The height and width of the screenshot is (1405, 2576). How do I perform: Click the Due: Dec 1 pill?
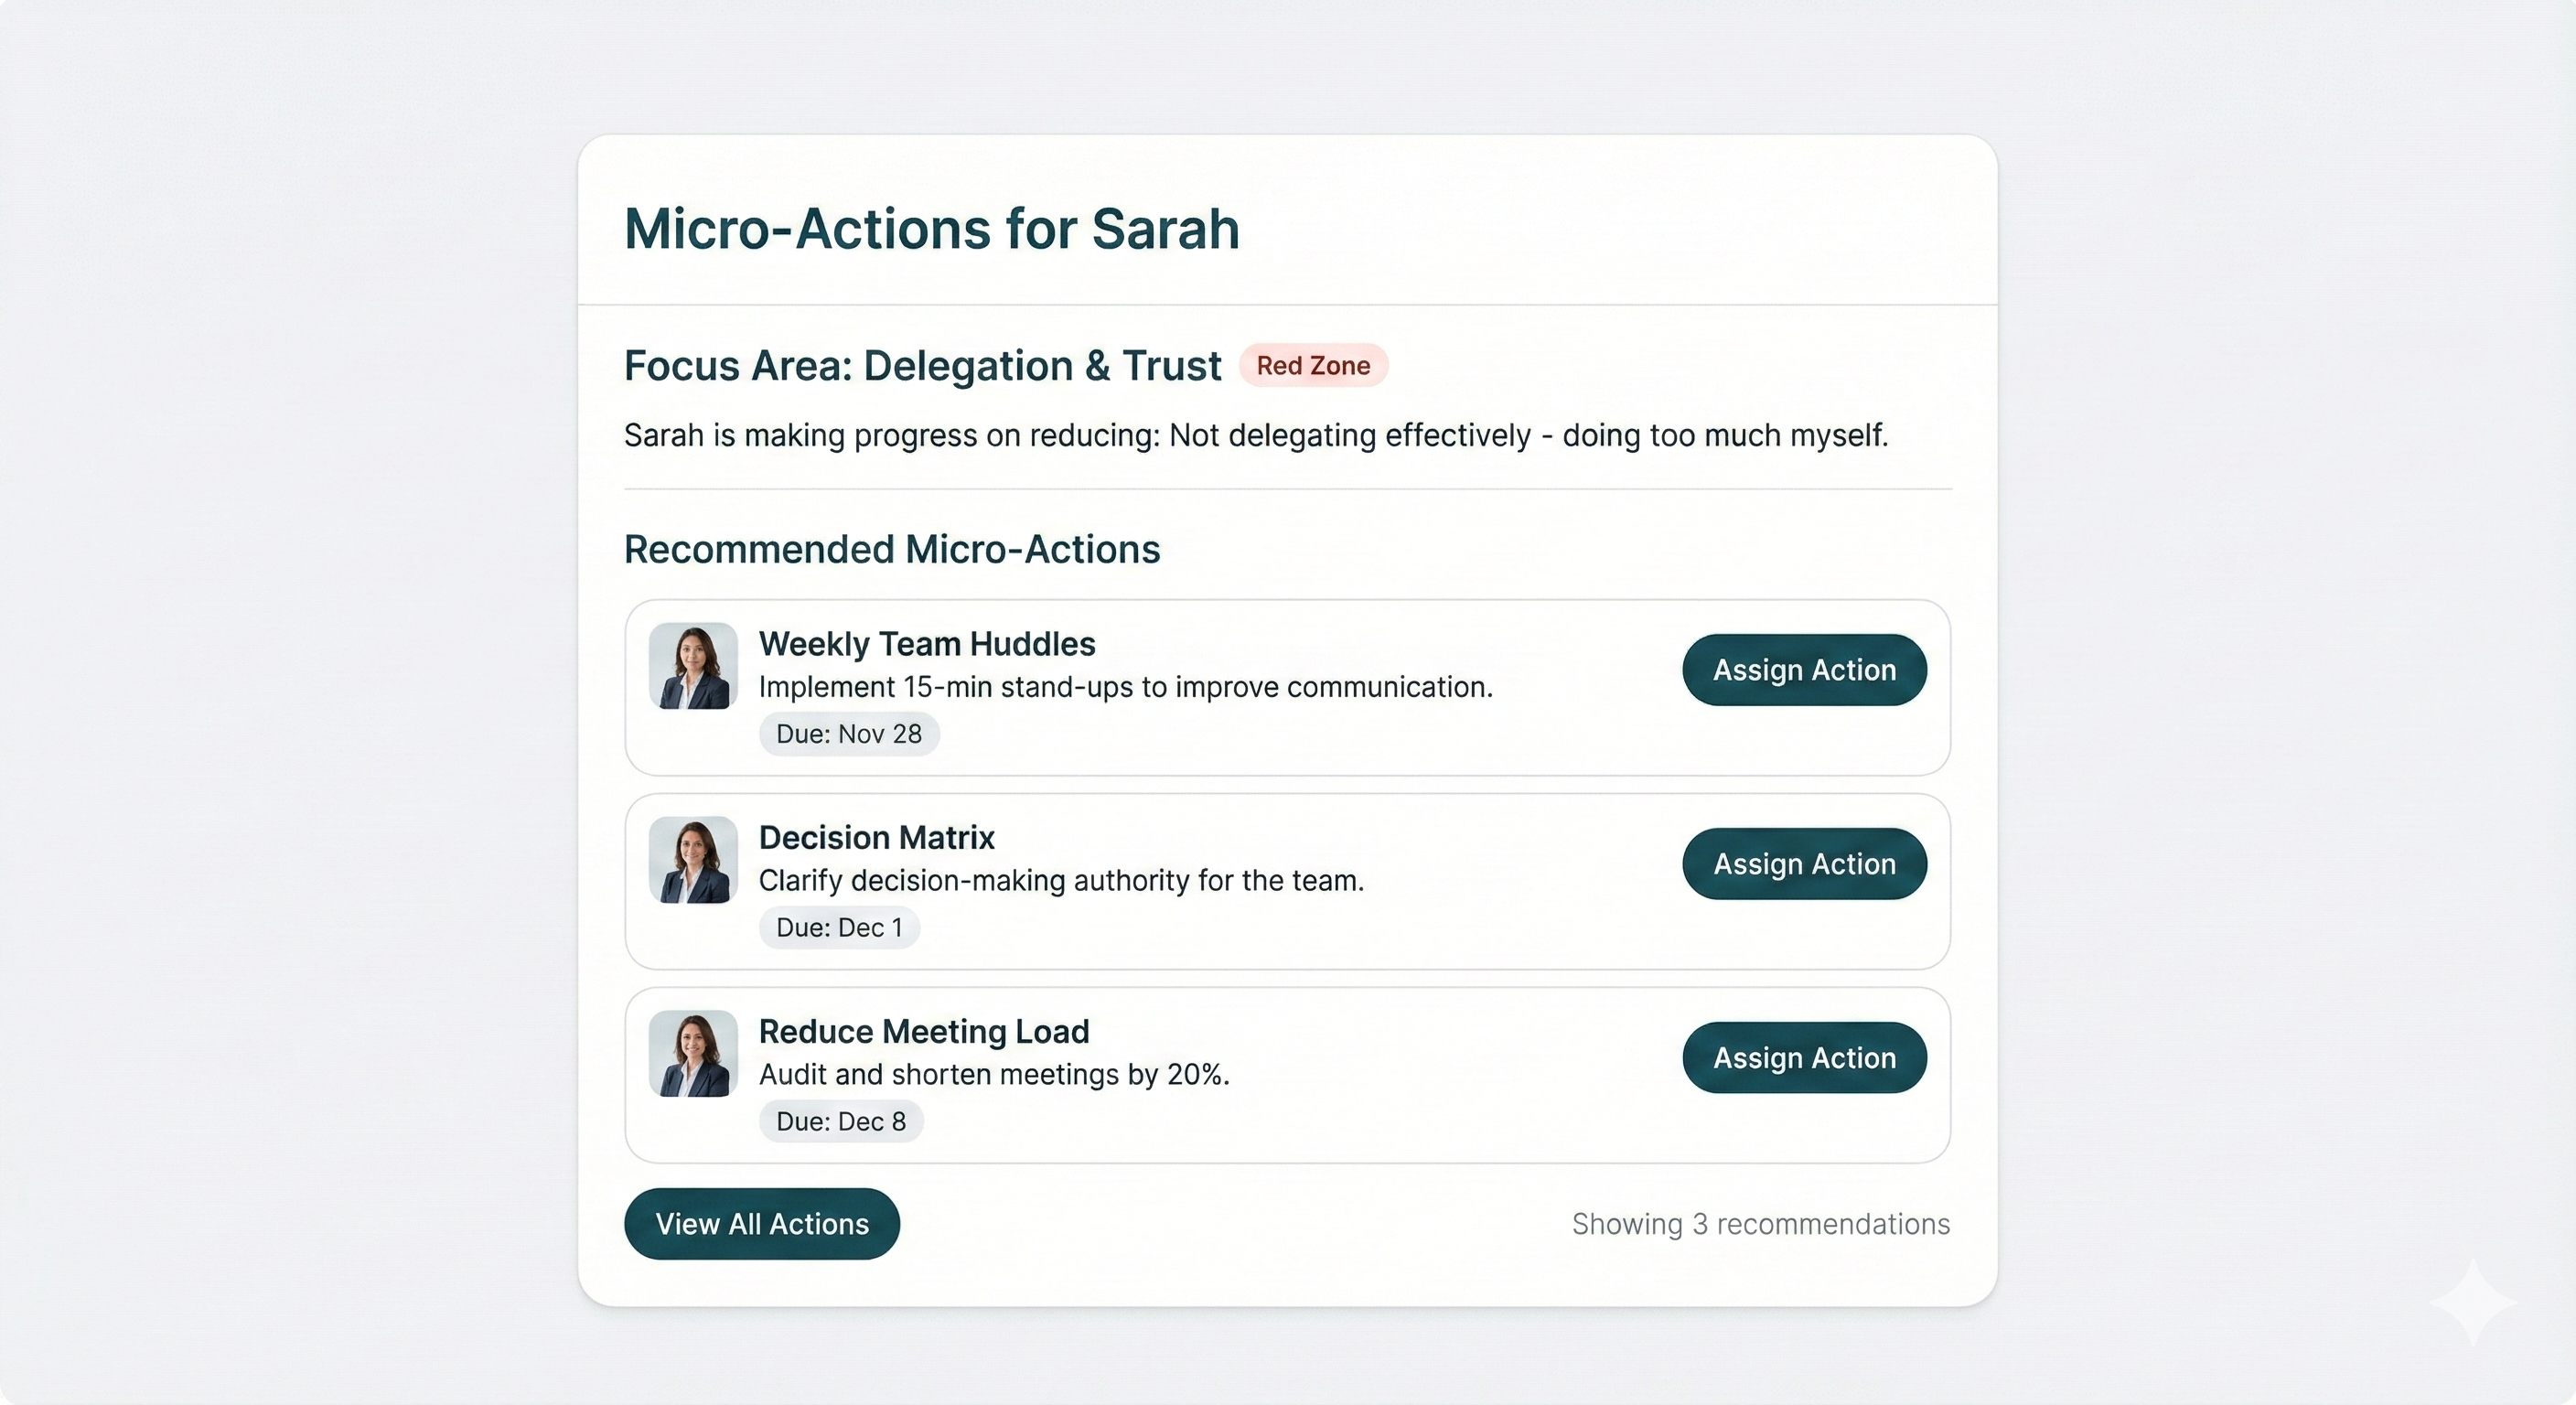click(x=839, y=927)
